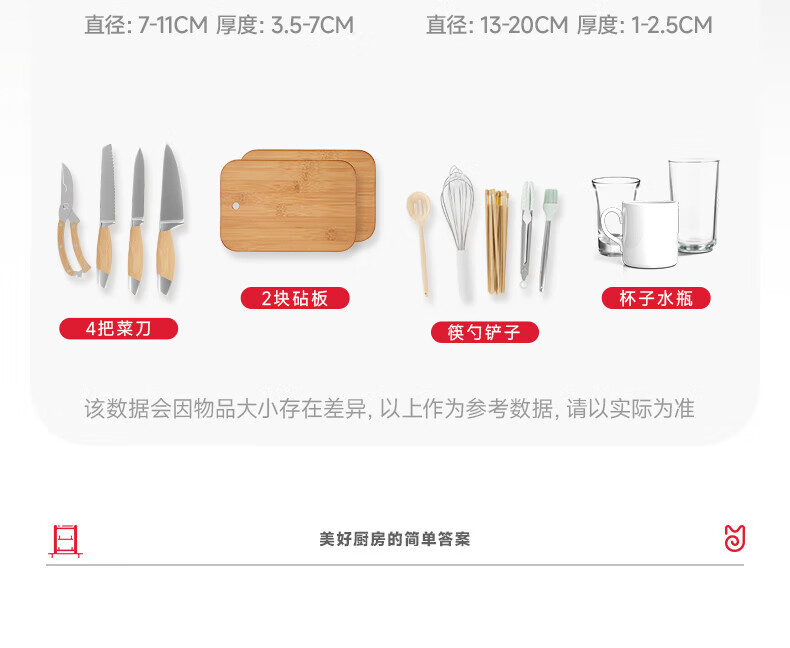Click the 杯子水瓶 red label
The height and width of the screenshot is (648, 790).
click(656, 298)
